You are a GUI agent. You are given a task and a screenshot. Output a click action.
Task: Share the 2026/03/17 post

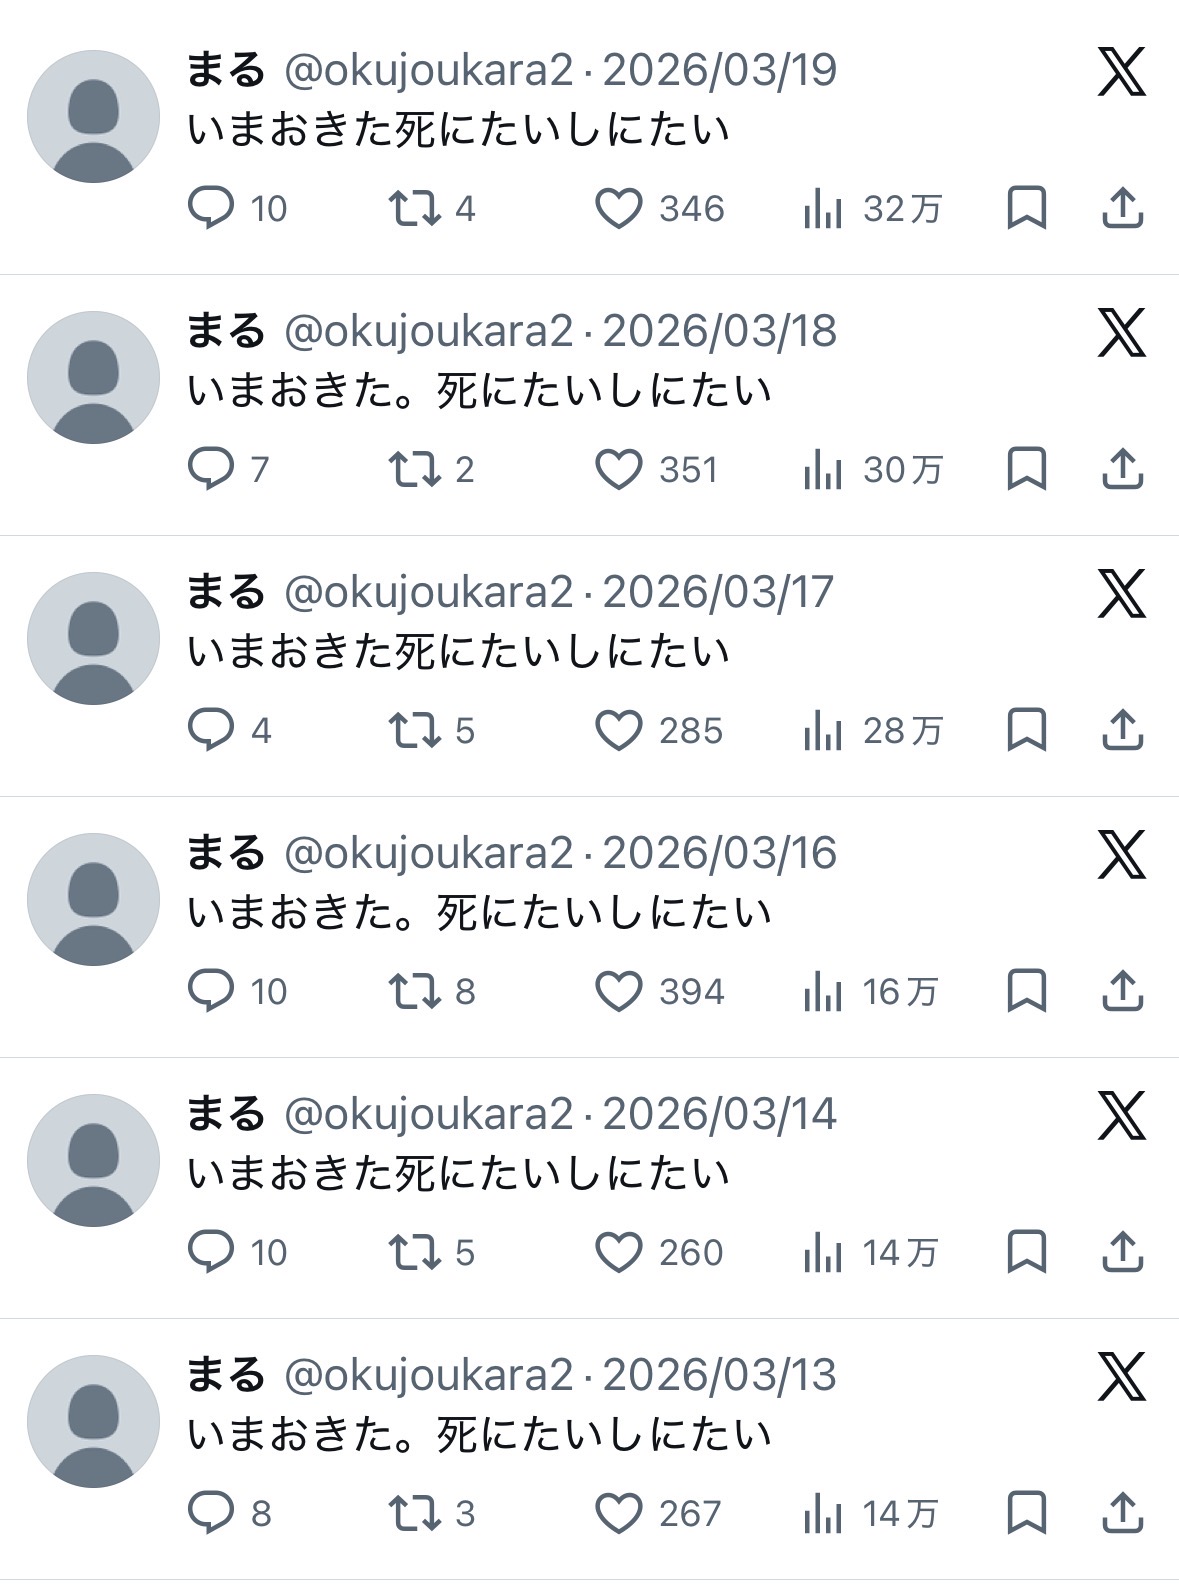[x=1122, y=731]
